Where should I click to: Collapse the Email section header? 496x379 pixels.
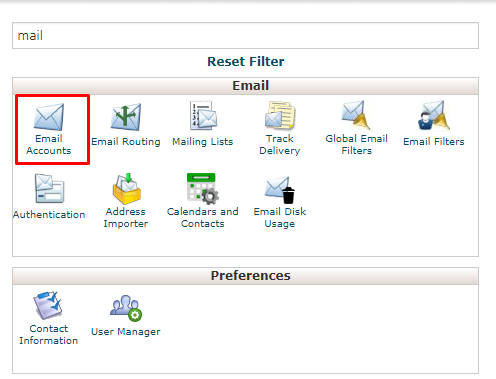pos(246,86)
